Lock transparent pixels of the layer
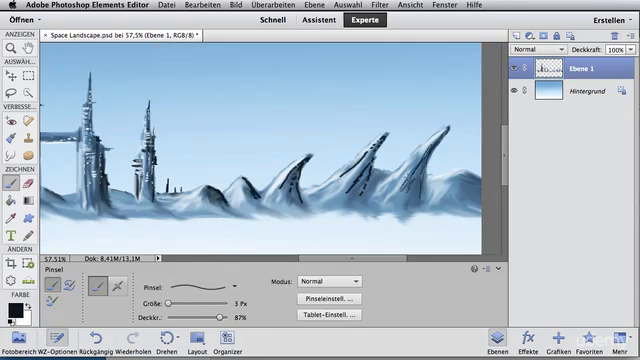The height and width of the screenshot is (360, 640). [570, 36]
